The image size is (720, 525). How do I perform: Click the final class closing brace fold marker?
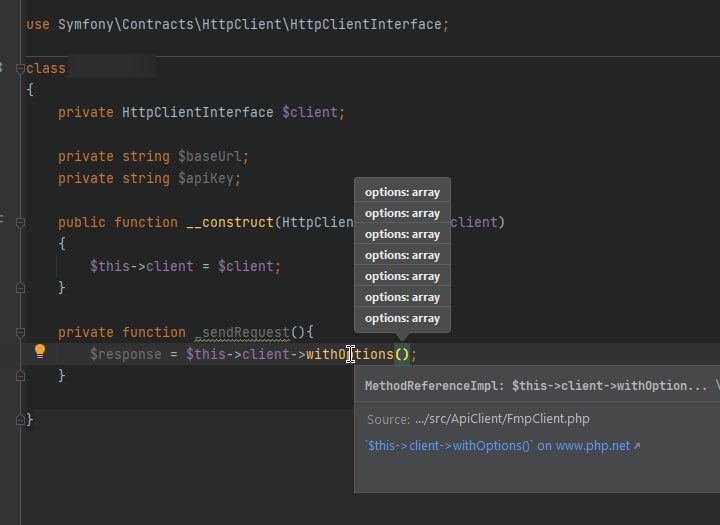coord(20,419)
